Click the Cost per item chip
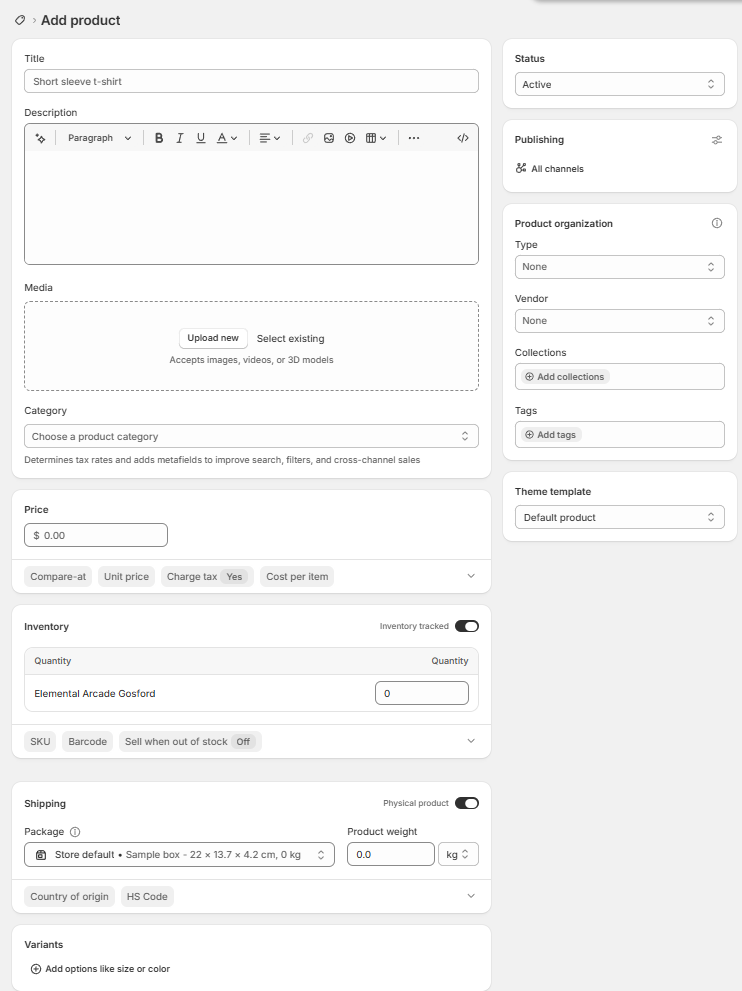 tap(297, 576)
